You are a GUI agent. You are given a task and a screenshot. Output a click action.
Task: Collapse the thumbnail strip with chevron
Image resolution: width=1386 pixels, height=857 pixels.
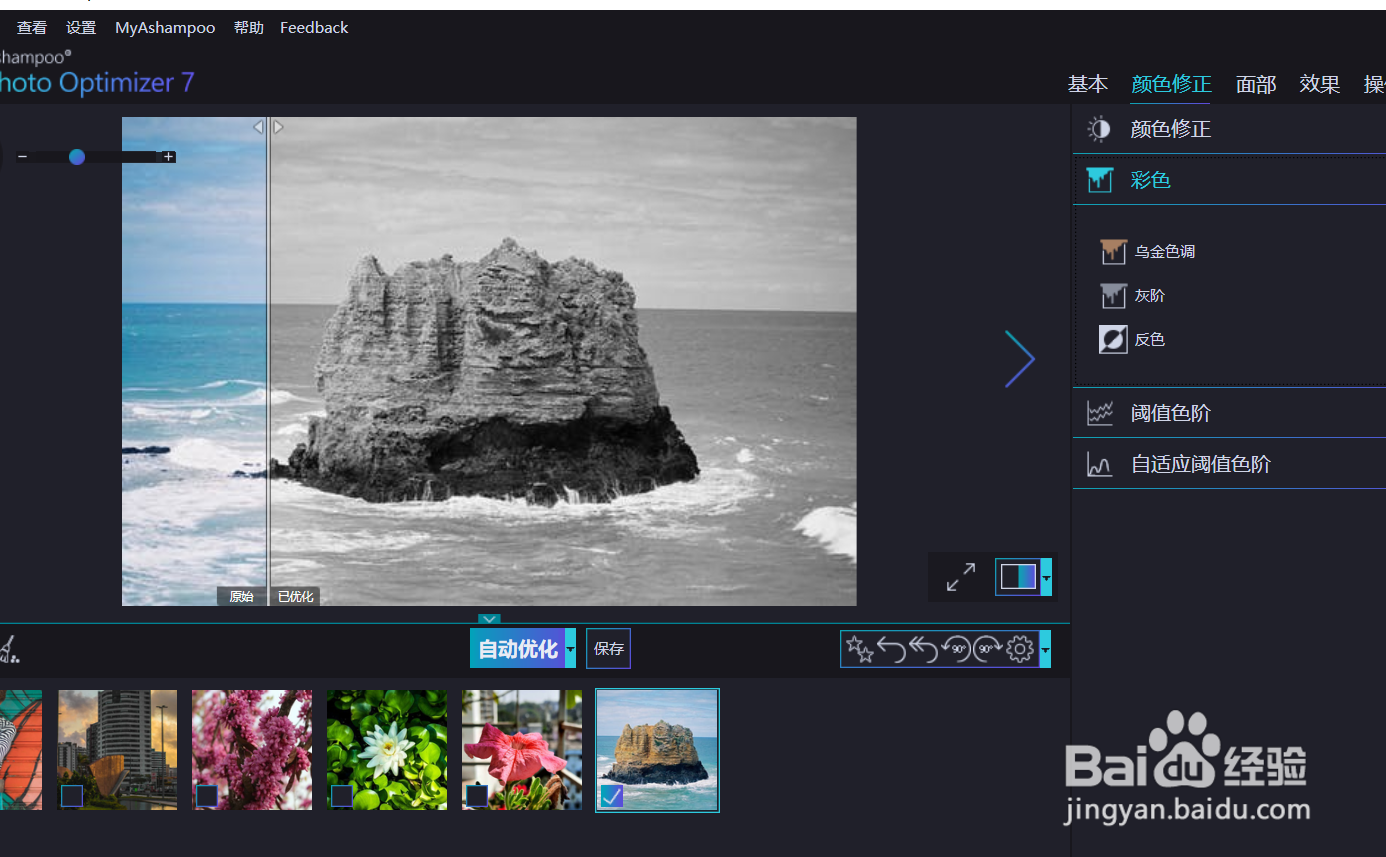pyautogui.click(x=489, y=619)
